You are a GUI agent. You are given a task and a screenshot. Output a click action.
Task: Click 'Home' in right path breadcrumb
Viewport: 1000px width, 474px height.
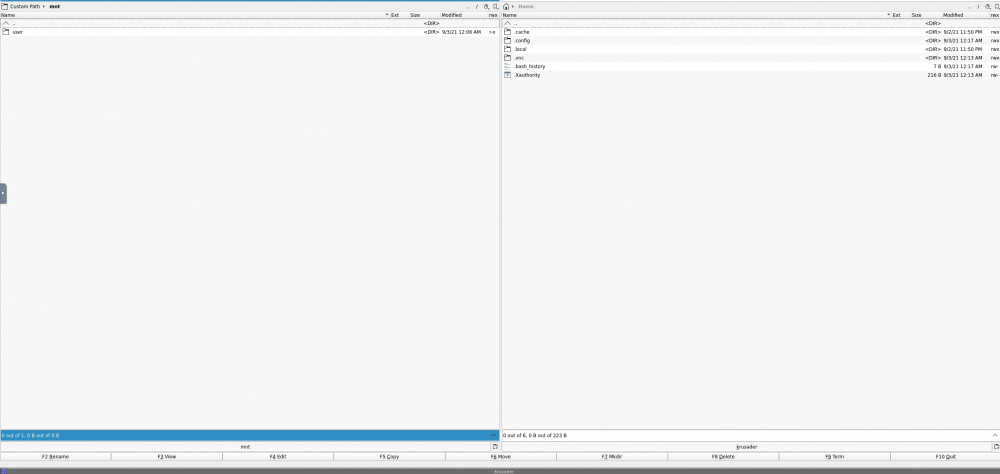coord(526,6)
